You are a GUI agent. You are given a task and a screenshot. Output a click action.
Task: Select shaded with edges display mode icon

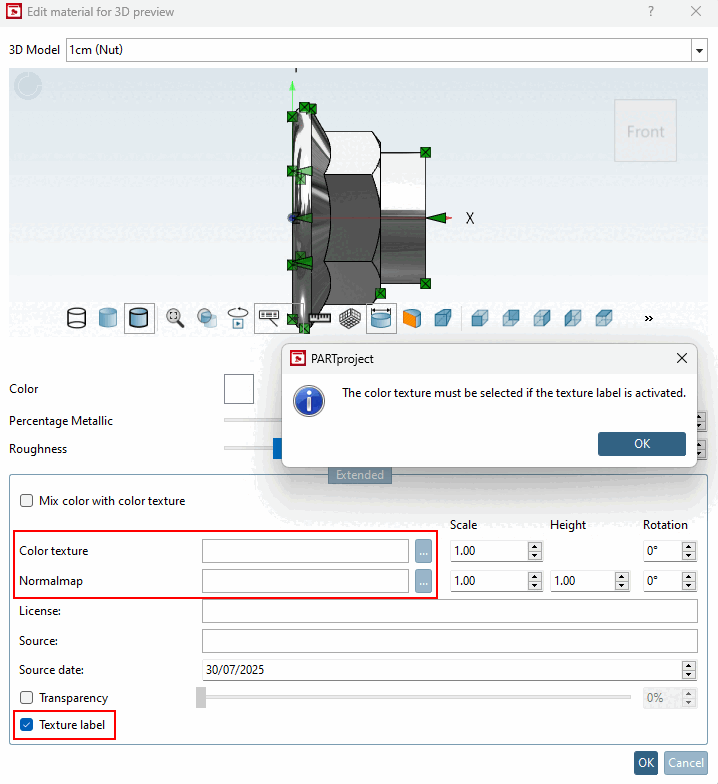[x=139, y=318]
